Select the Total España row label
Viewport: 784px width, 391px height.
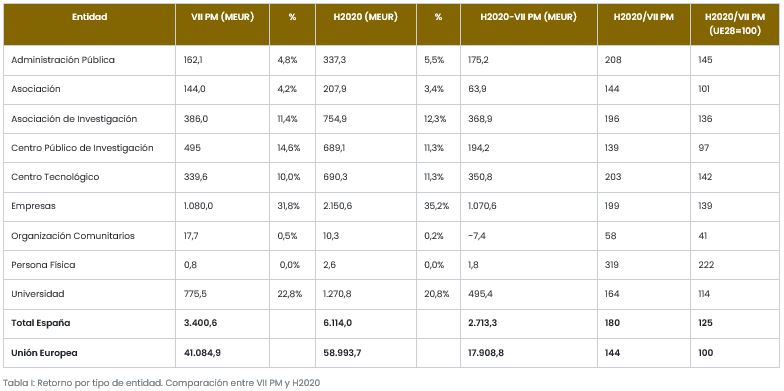40,323
